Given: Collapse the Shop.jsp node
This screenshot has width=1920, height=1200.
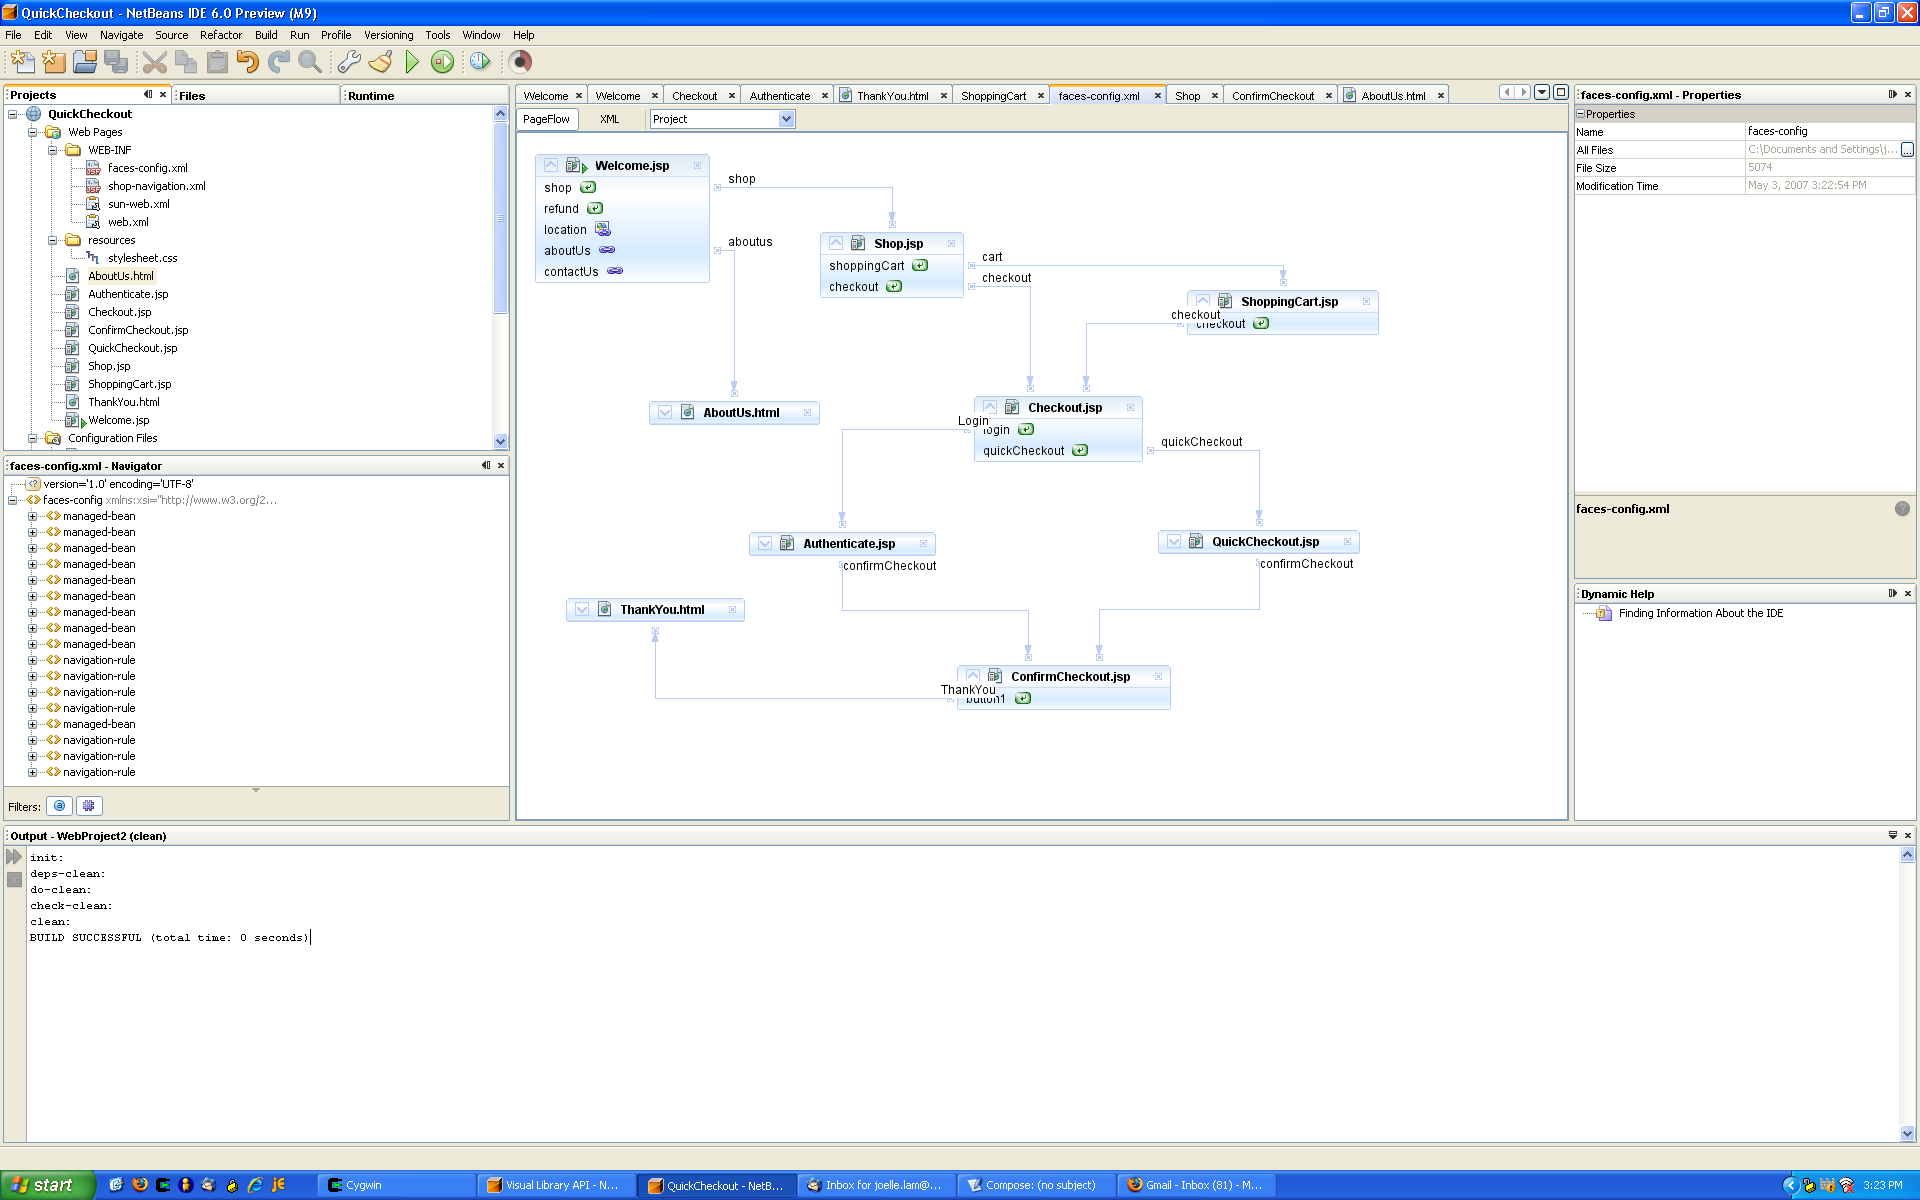Looking at the screenshot, I should click(836, 244).
